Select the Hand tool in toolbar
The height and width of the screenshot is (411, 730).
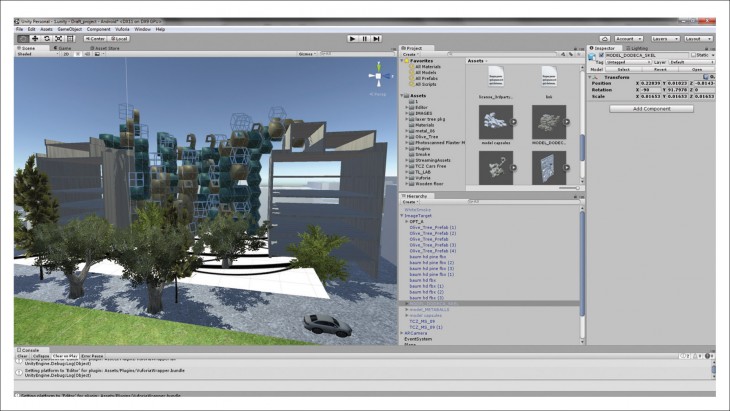[x=22, y=38]
